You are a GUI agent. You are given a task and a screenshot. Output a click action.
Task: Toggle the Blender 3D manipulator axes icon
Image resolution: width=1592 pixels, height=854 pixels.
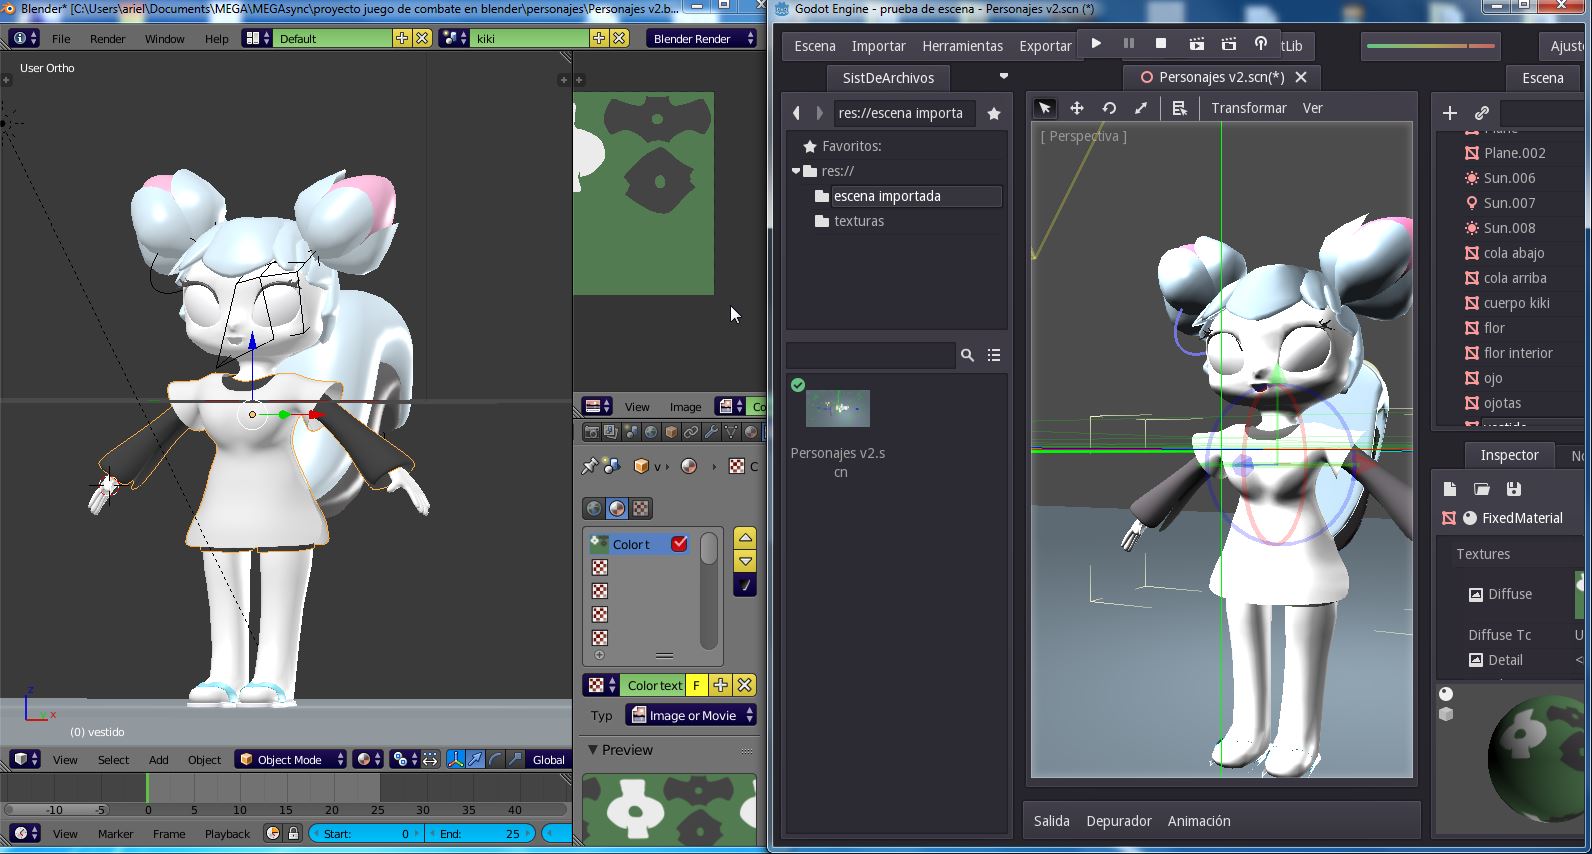(455, 760)
